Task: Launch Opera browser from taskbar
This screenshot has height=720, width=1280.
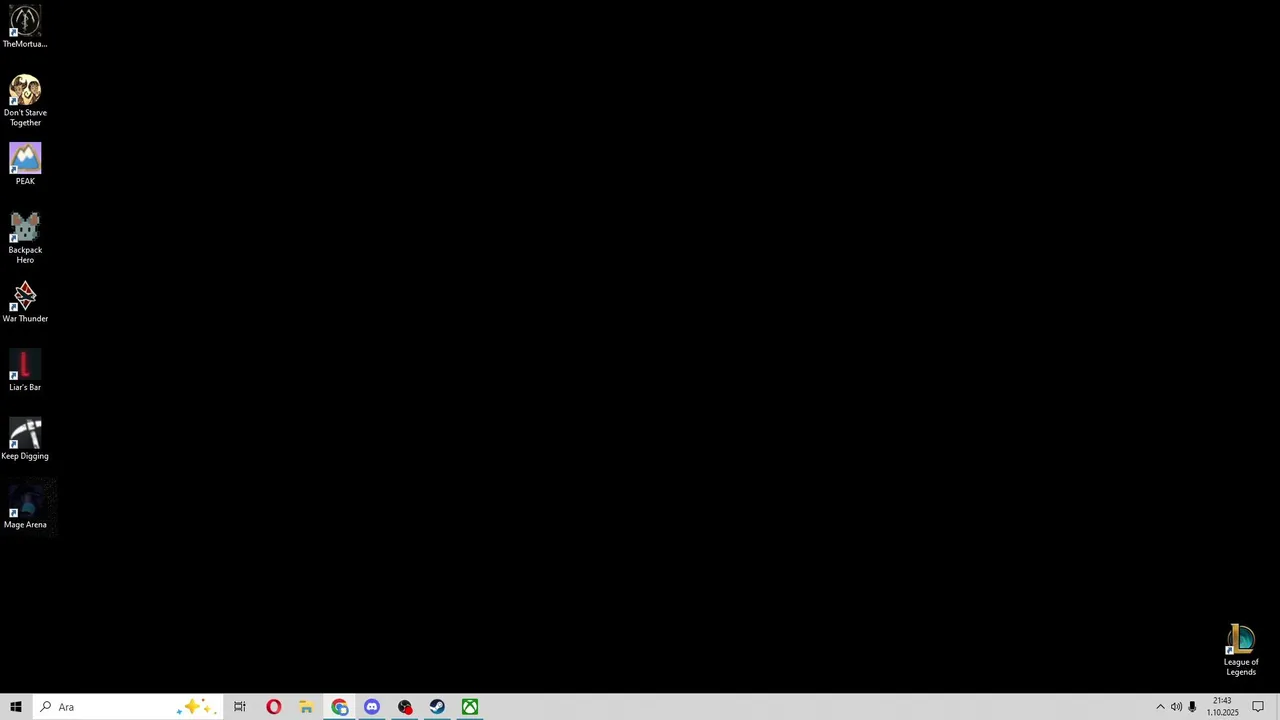Action: click(x=273, y=707)
